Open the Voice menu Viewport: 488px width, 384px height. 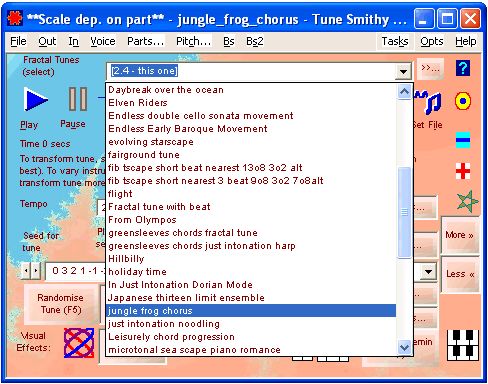(x=103, y=41)
